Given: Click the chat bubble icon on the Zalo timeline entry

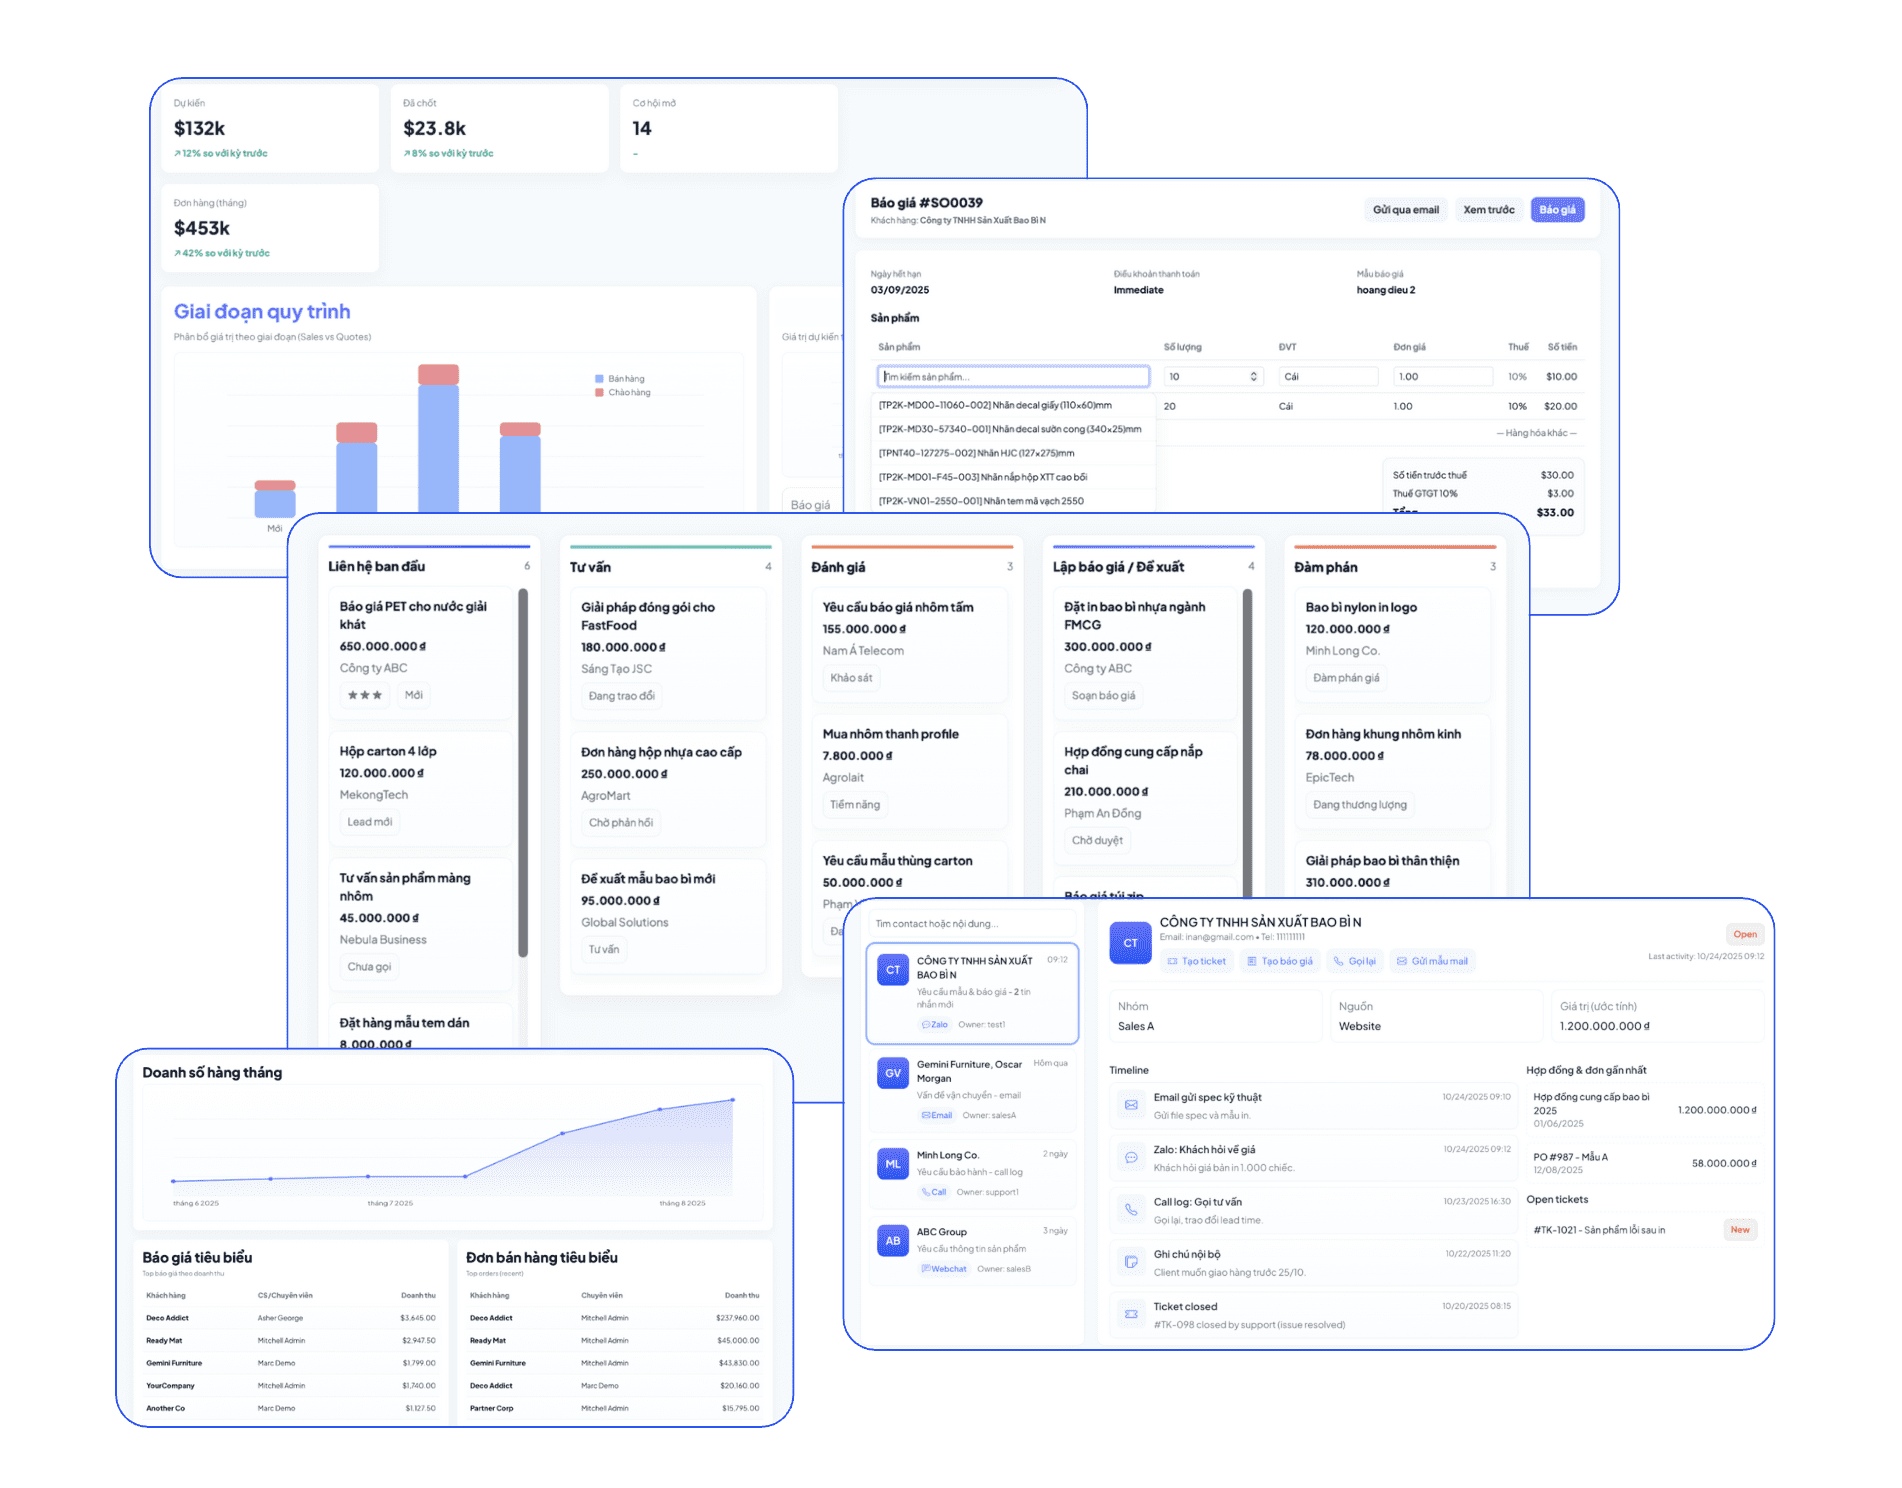Looking at the screenshot, I should [x=1131, y=1157].
